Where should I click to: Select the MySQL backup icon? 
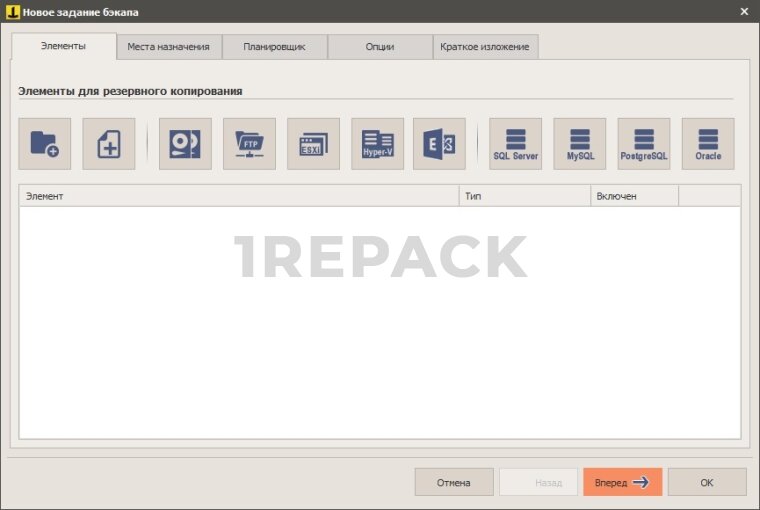coord(580,144)
